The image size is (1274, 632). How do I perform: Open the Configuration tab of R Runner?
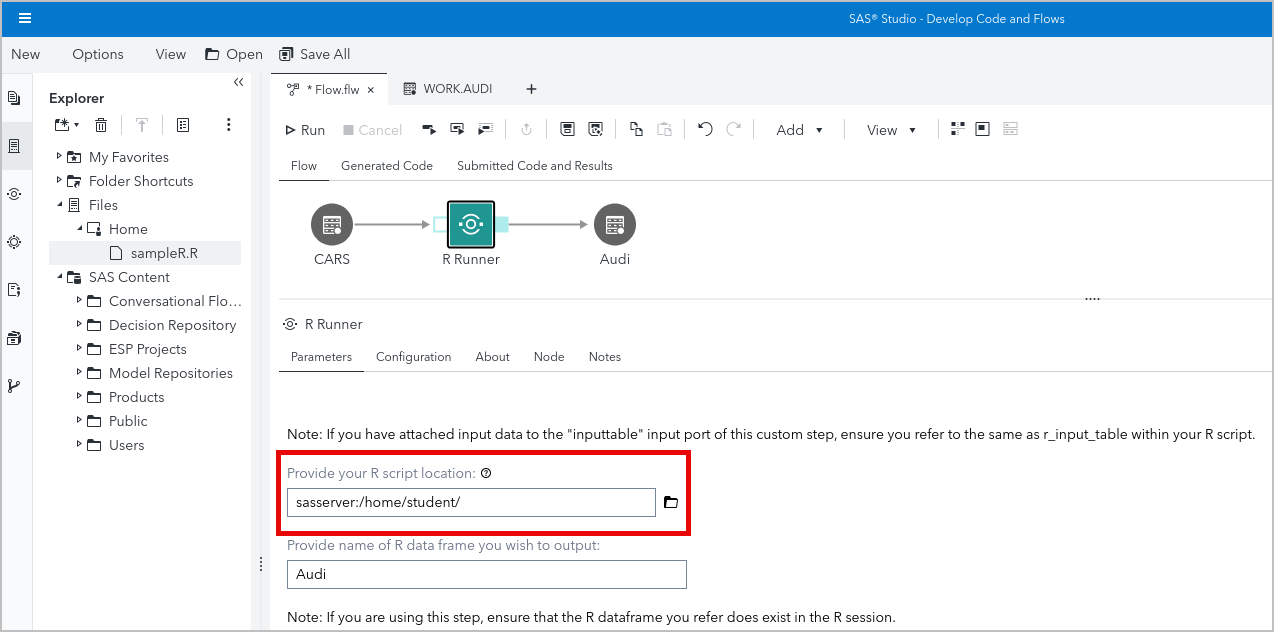pos(413,356)
